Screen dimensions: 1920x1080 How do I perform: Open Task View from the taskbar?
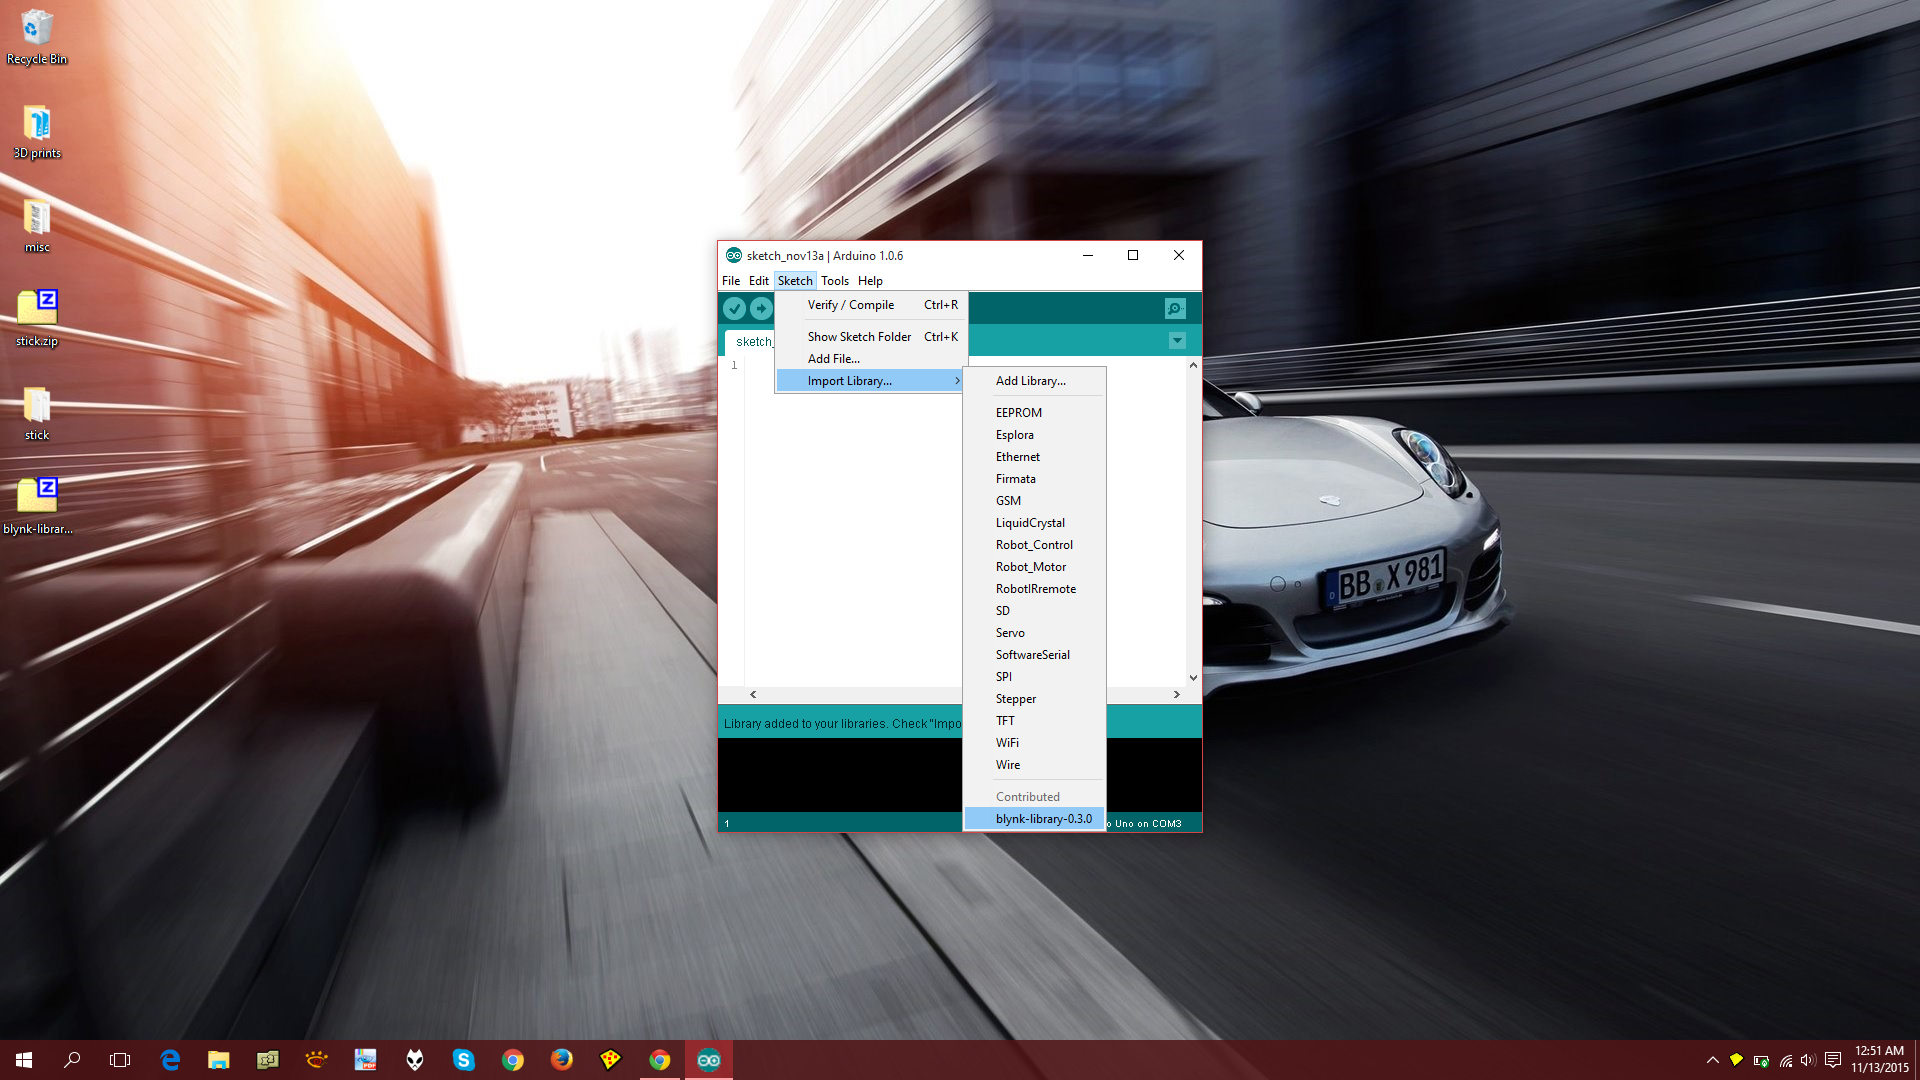(120, 1060)
